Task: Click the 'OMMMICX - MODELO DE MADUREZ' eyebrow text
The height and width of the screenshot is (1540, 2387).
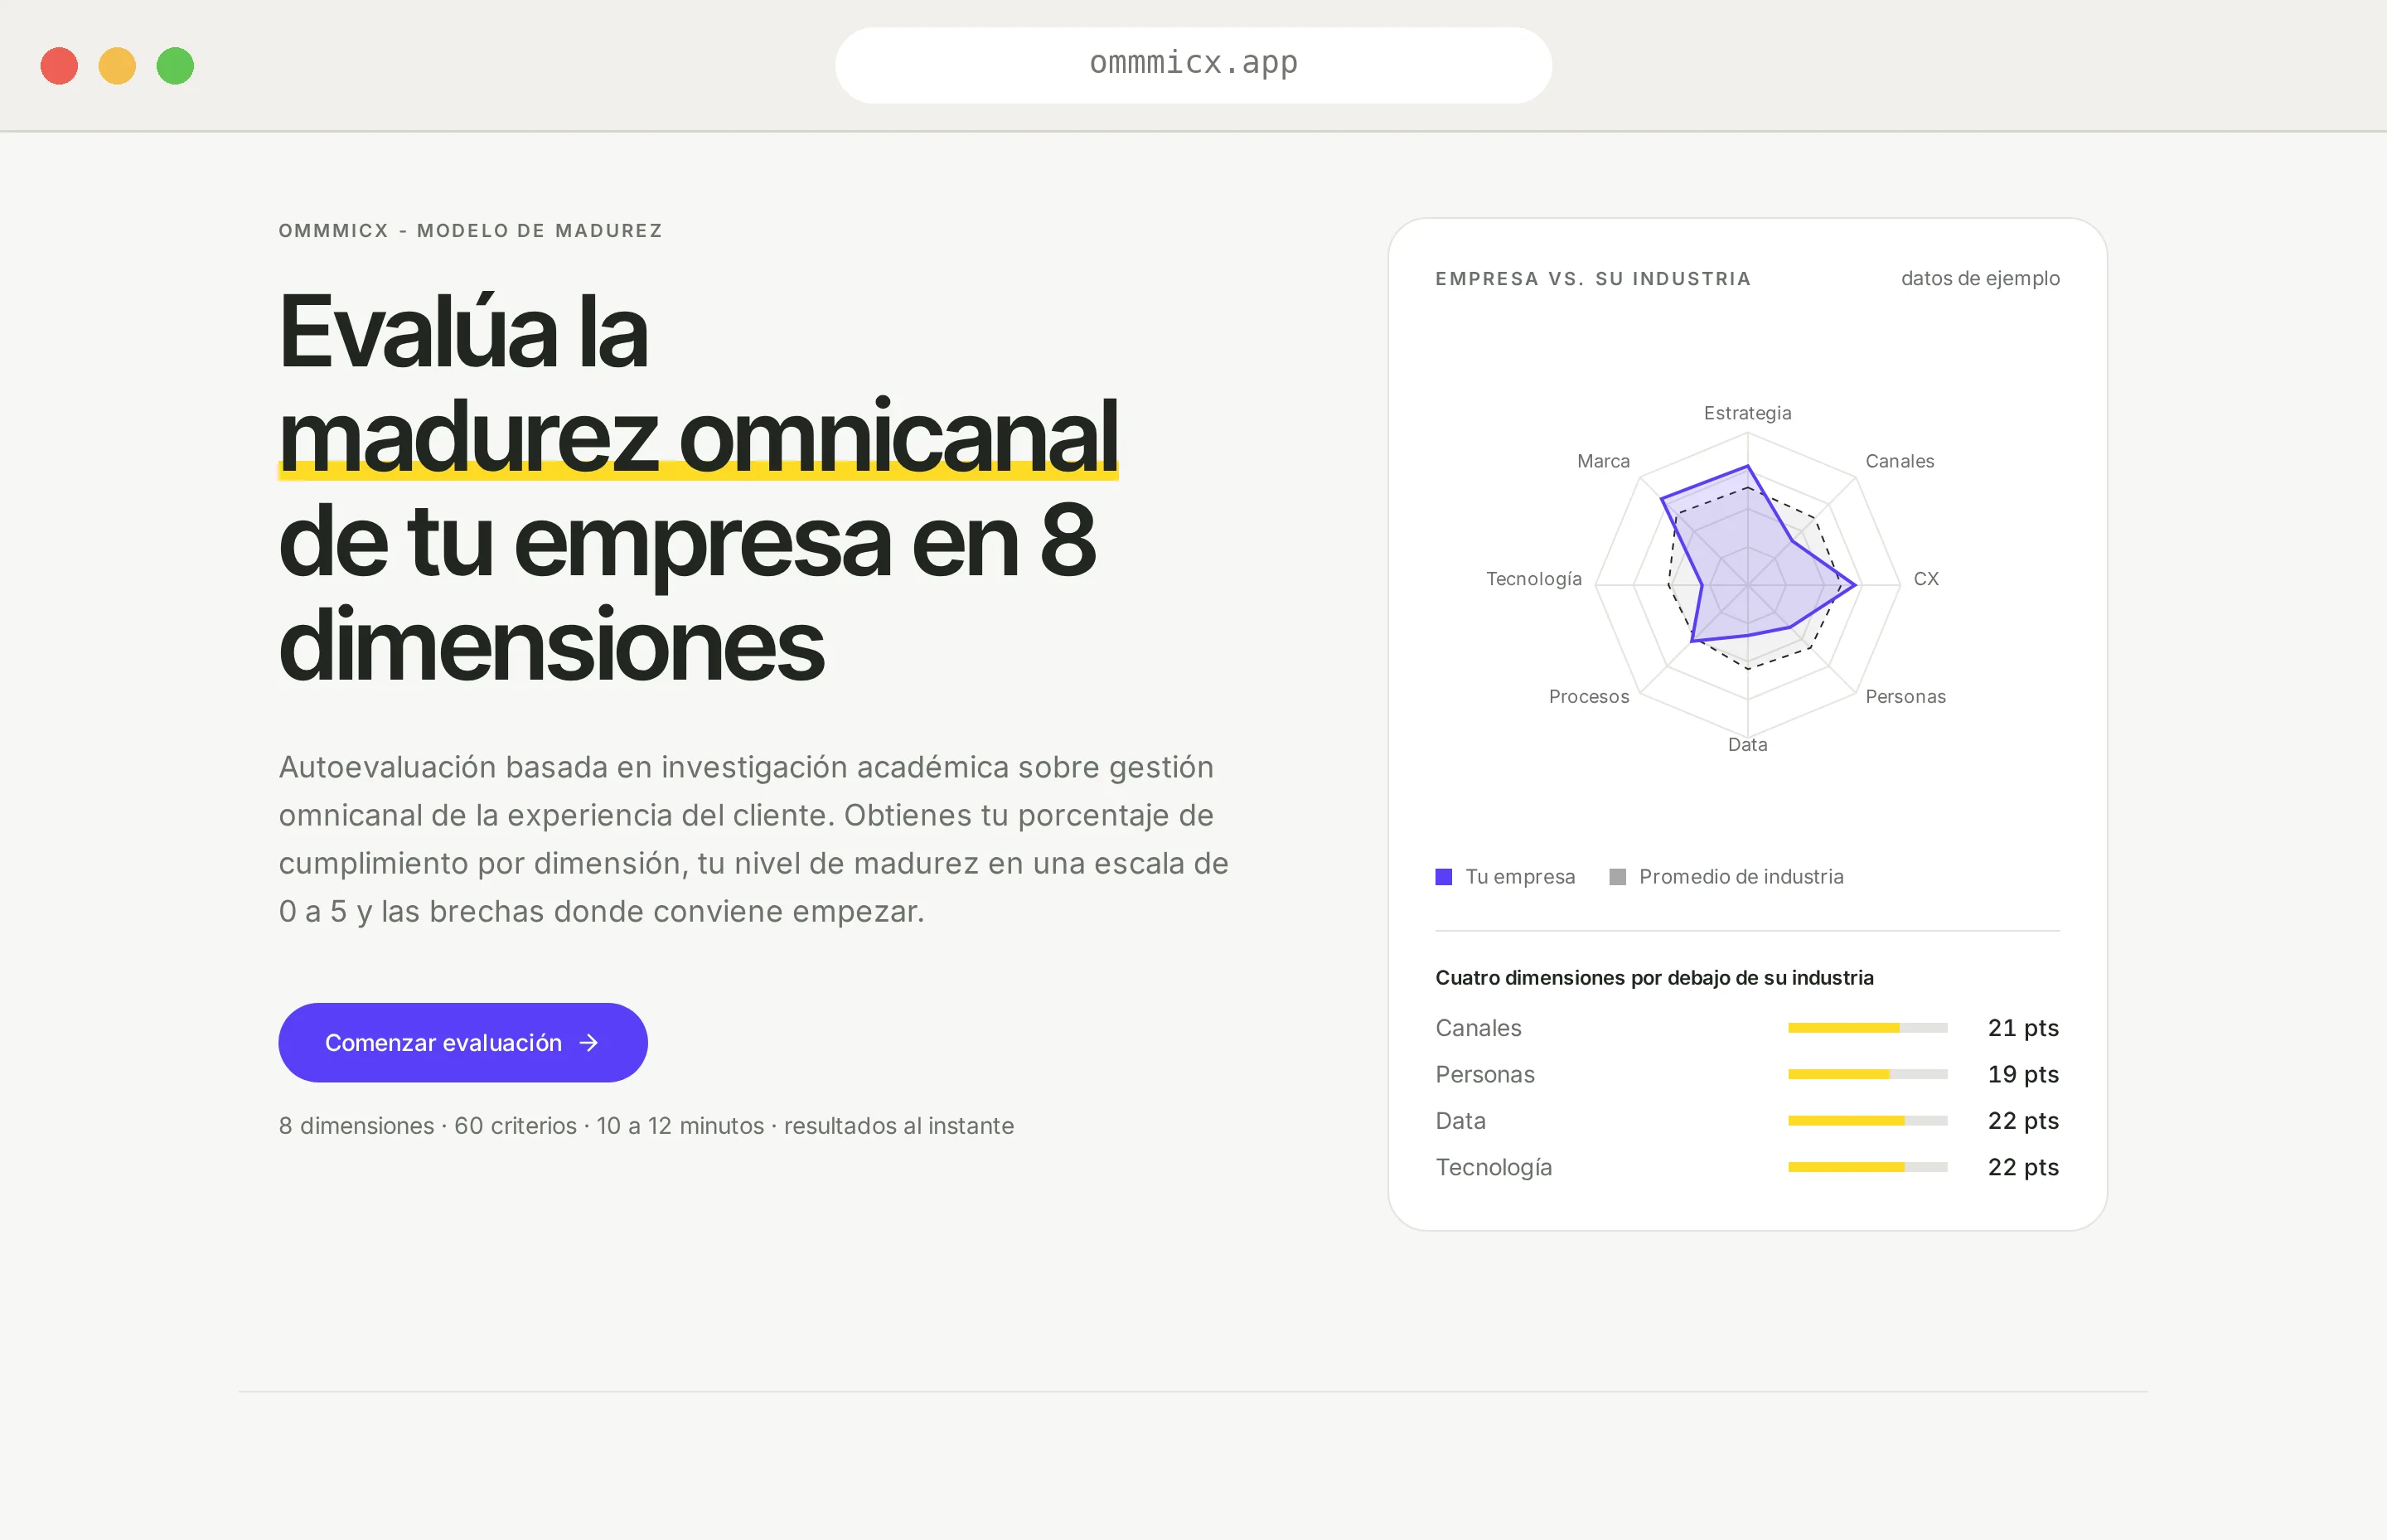Action: (470, 231)
